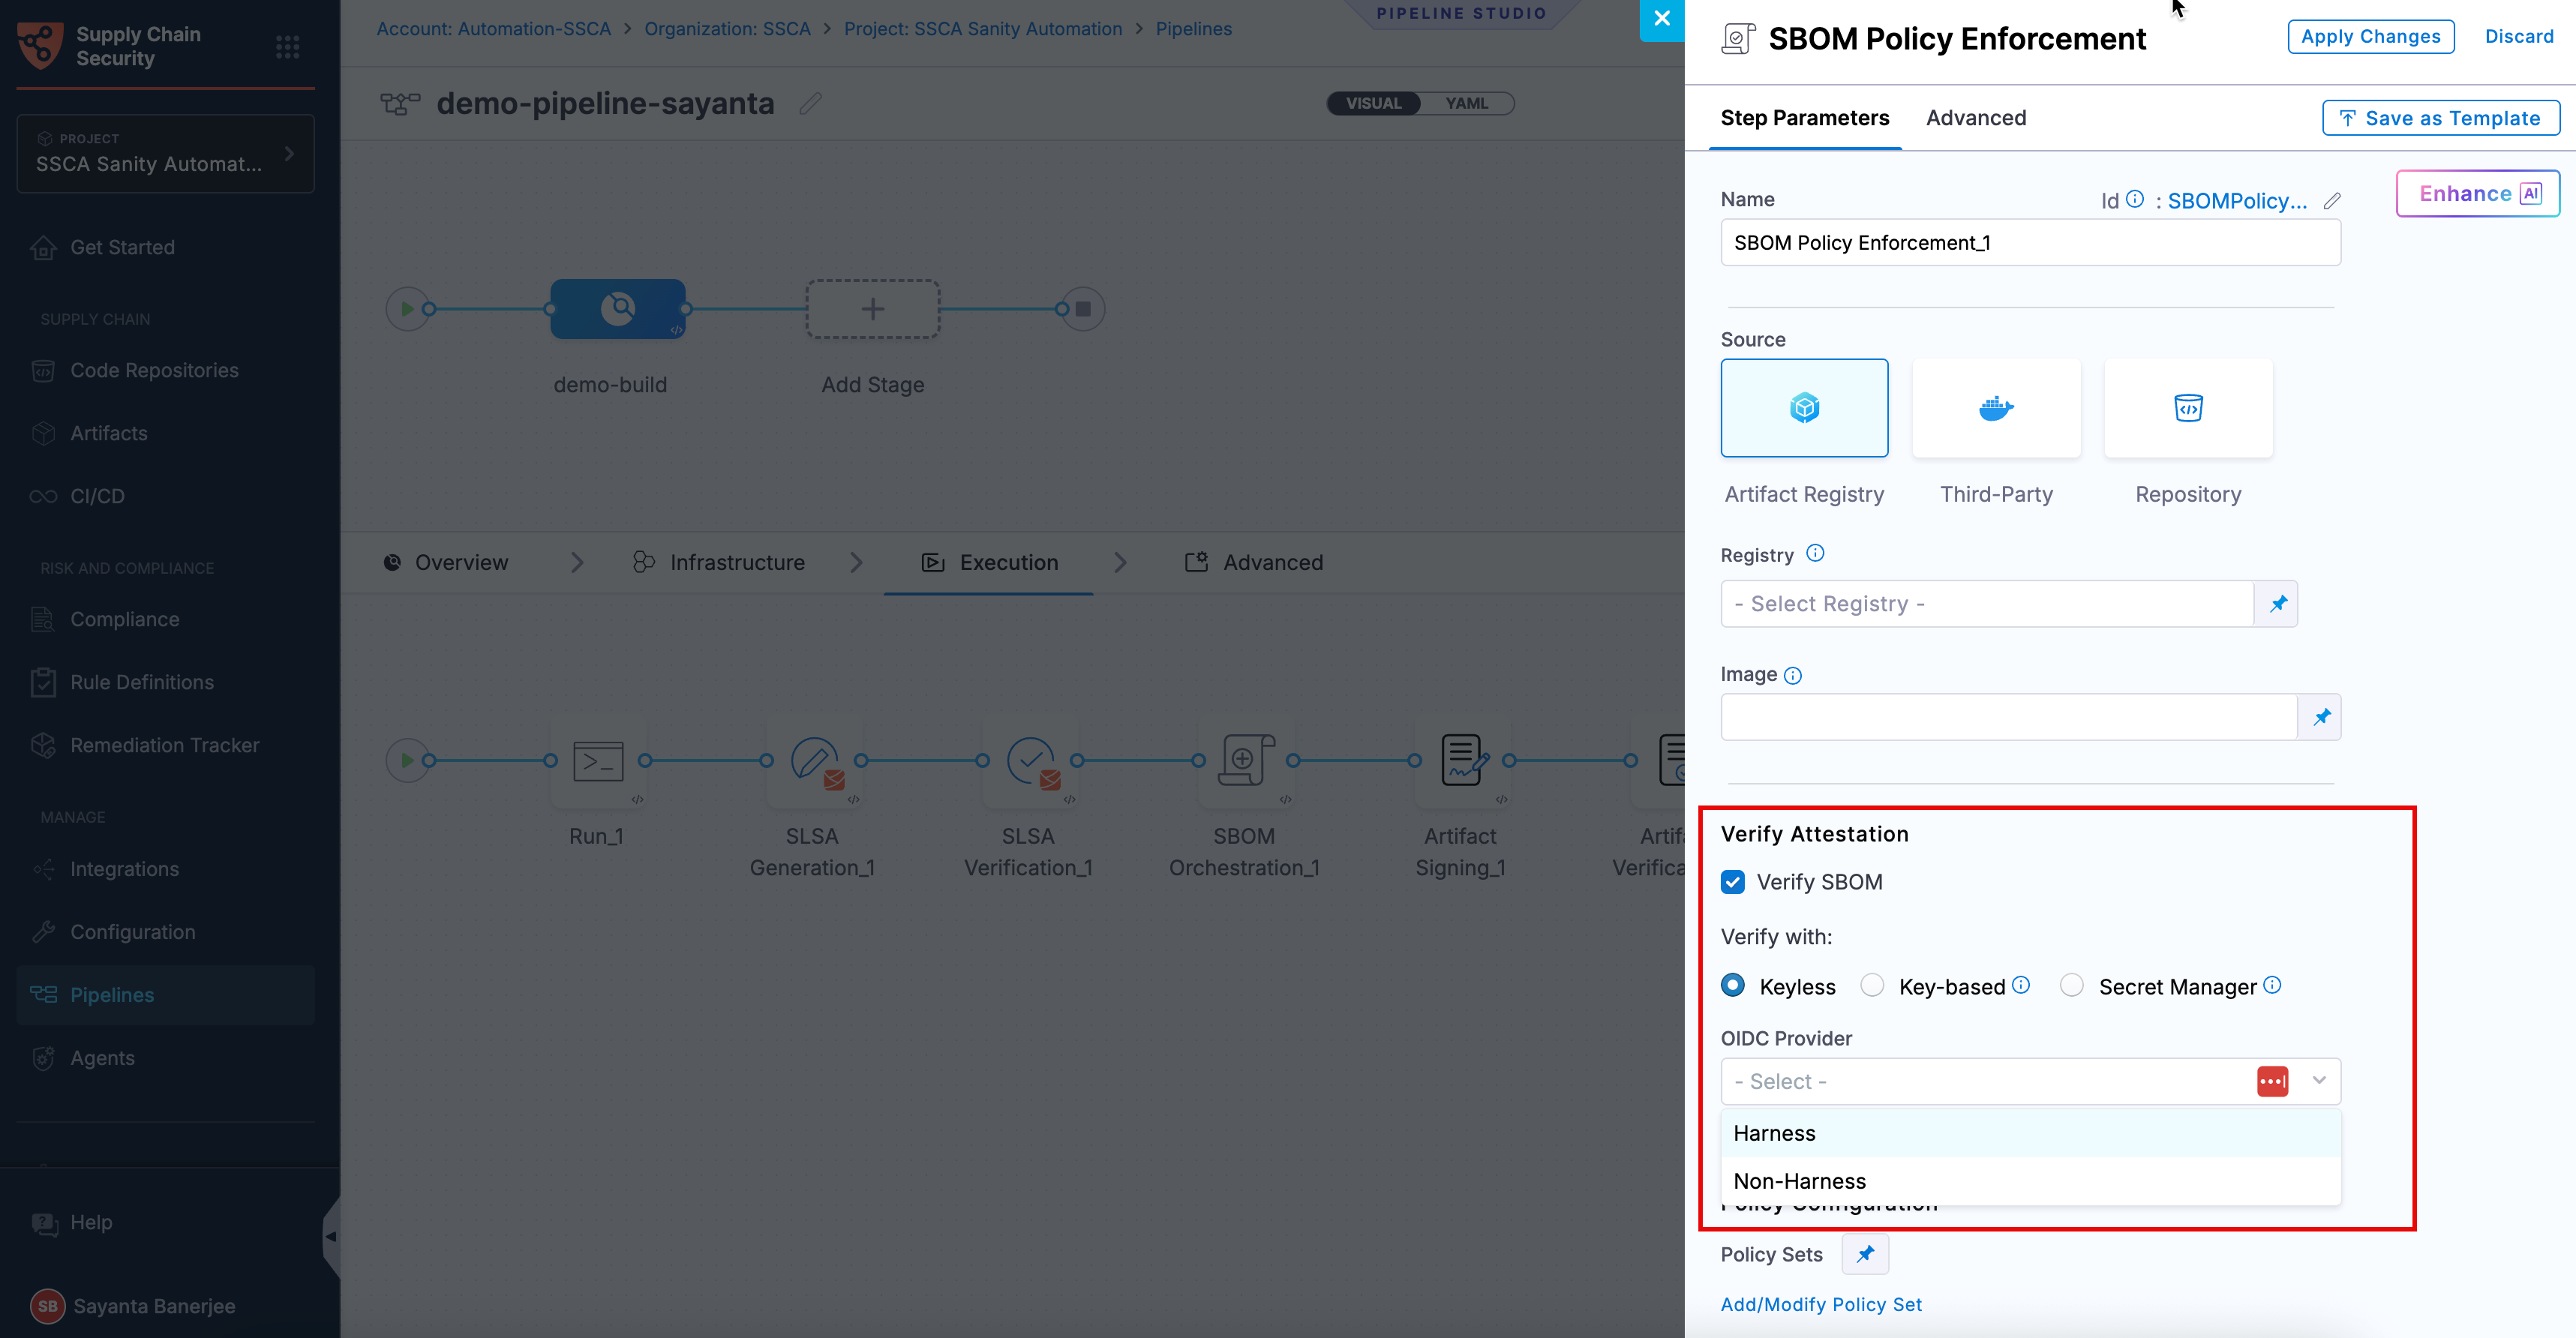2576x1338 pixels.
Task: Select the Artifact Signing_1 step icon
Action: click(x=1462, y=761)
